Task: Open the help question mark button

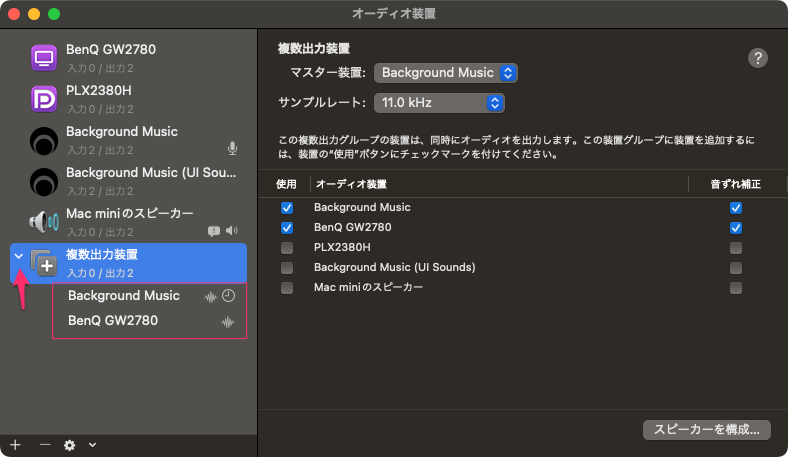Action: pos(758,58)
